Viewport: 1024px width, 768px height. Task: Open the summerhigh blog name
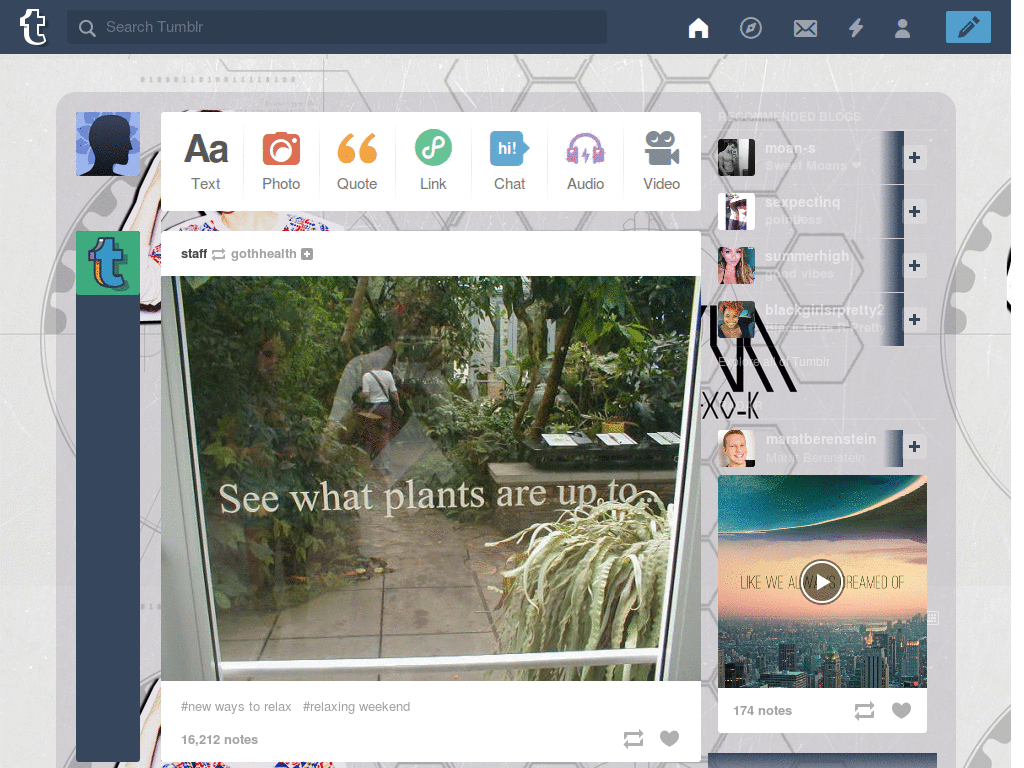point(807,256)
